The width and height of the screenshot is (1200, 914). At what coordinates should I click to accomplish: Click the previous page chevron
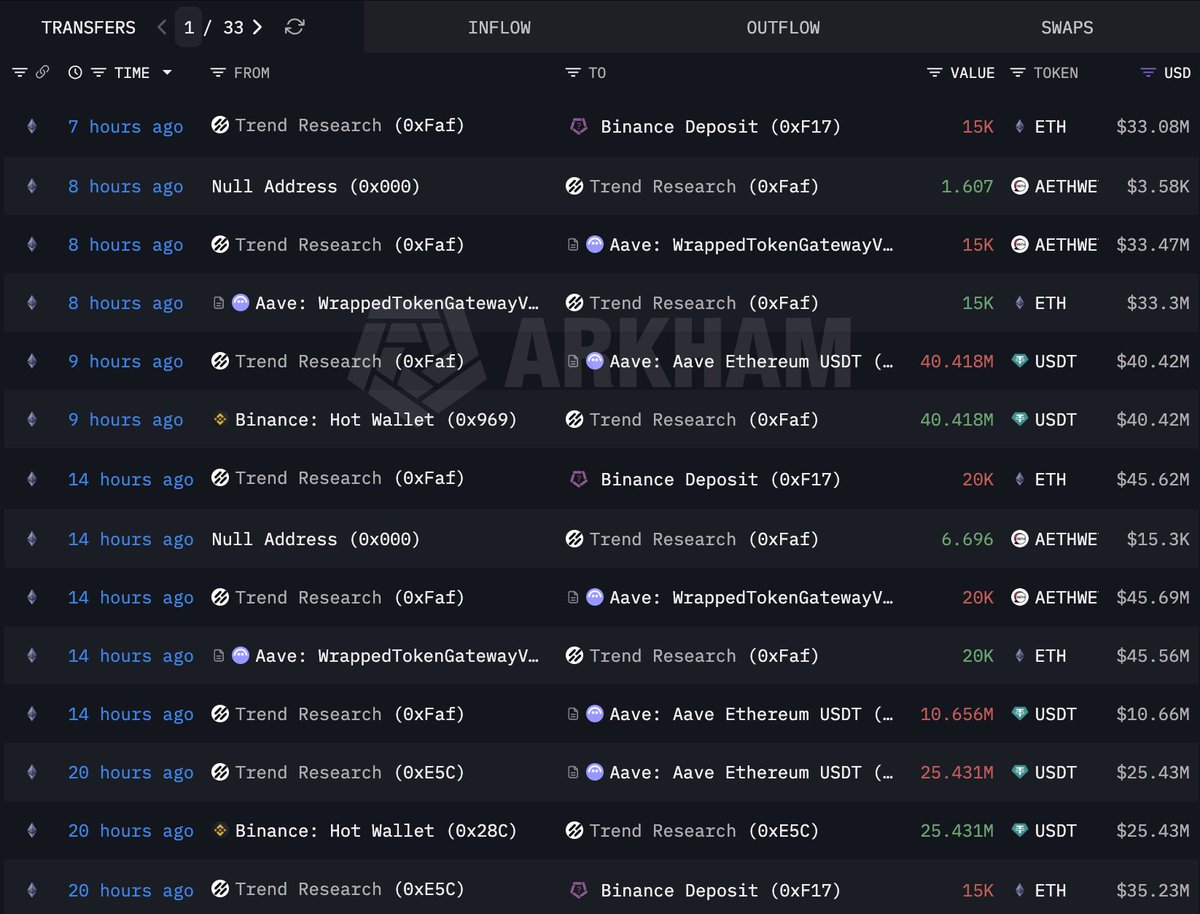click(161, 27)
